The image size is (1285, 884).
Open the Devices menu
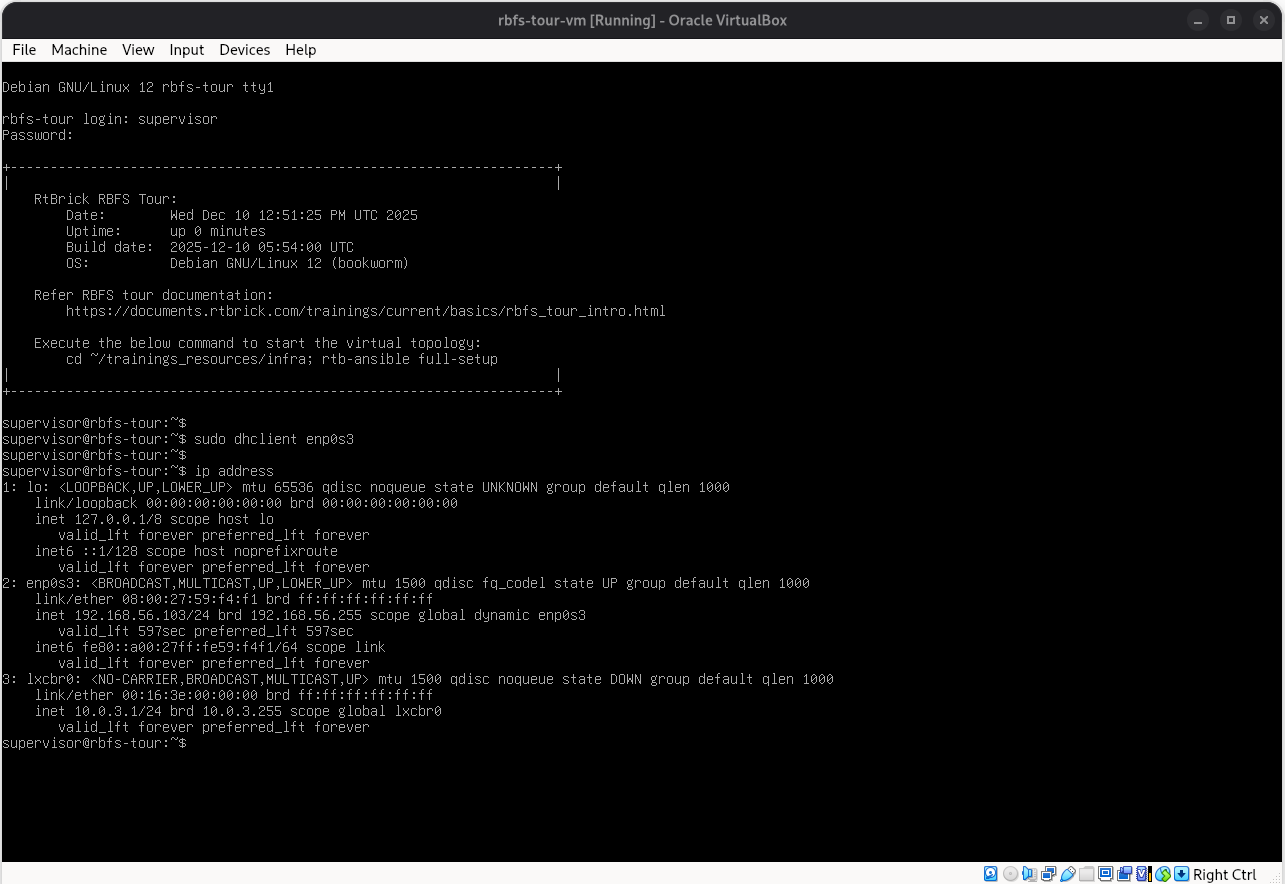[x=244, y=50]
